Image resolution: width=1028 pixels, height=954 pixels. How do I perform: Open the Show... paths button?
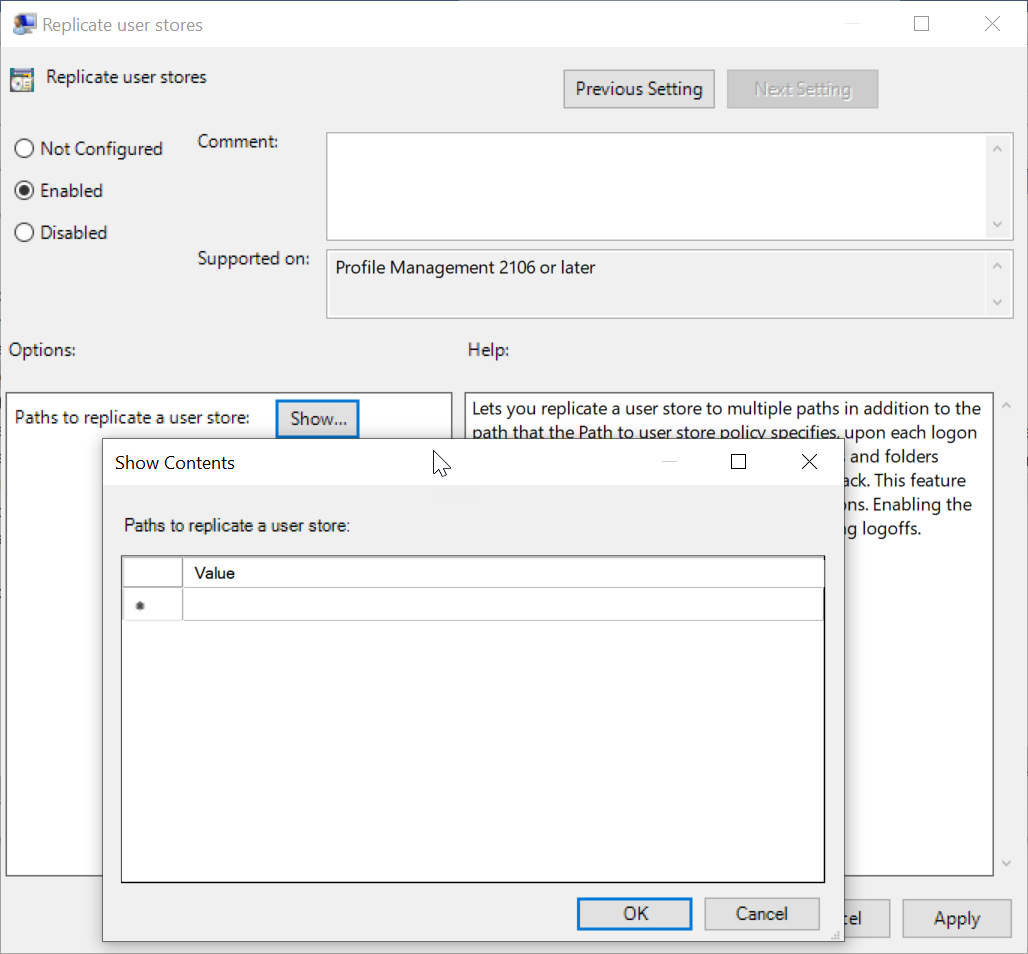click(317, 418)
